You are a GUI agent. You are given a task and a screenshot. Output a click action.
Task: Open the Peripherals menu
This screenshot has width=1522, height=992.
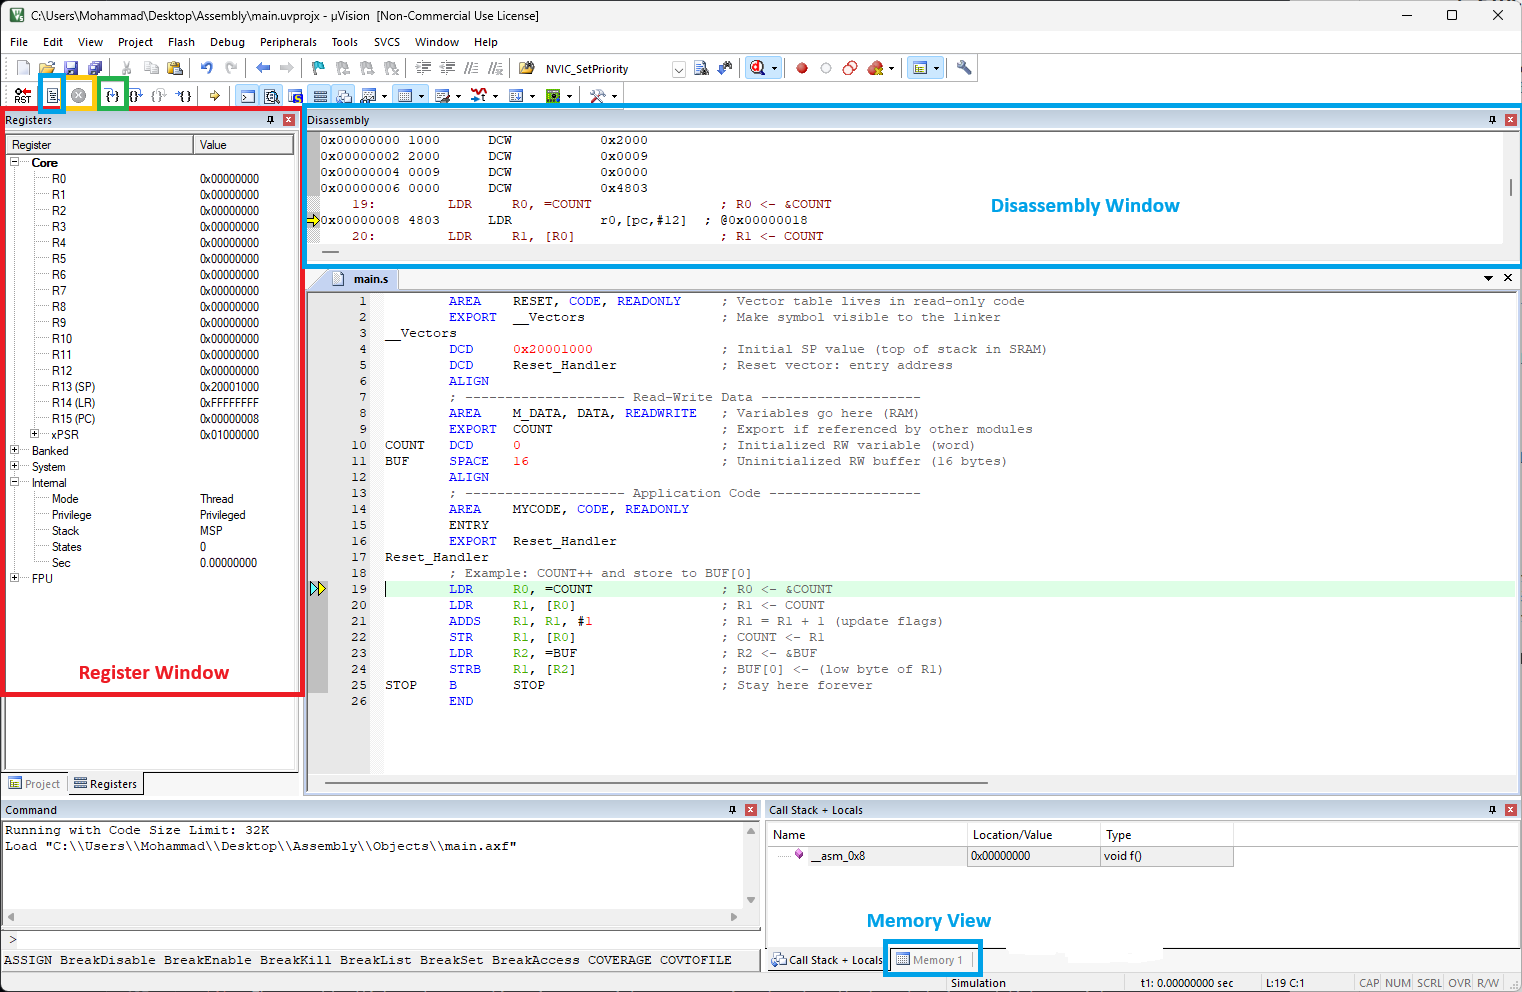coord(288,42)
